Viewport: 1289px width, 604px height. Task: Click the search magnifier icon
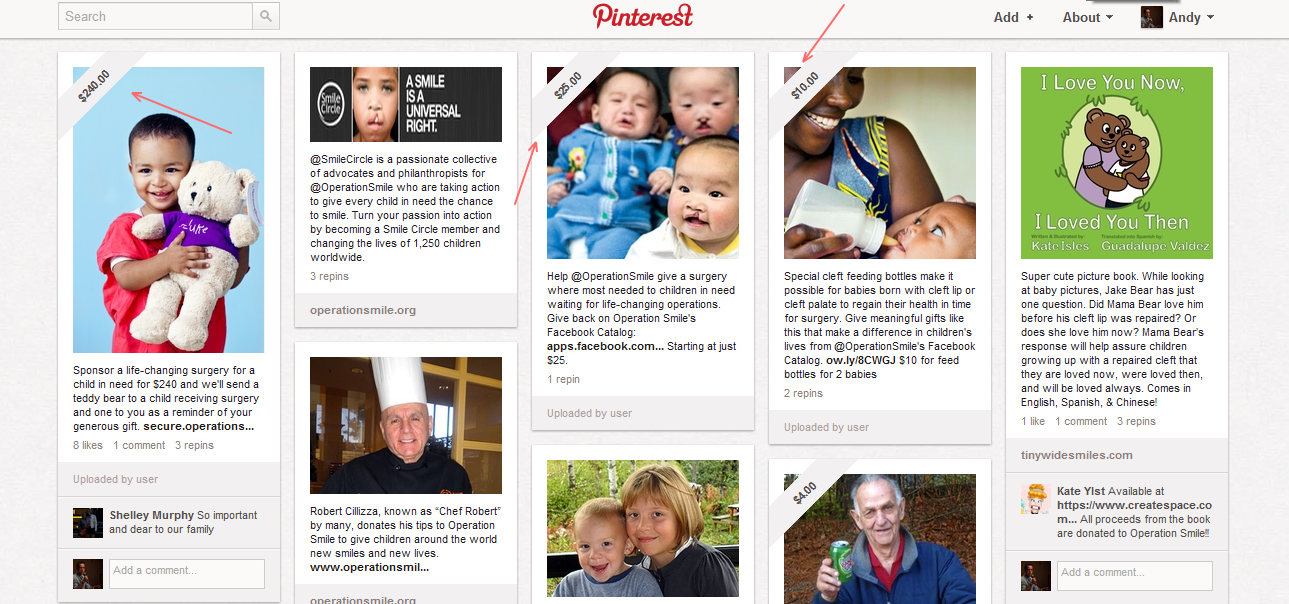266,16
